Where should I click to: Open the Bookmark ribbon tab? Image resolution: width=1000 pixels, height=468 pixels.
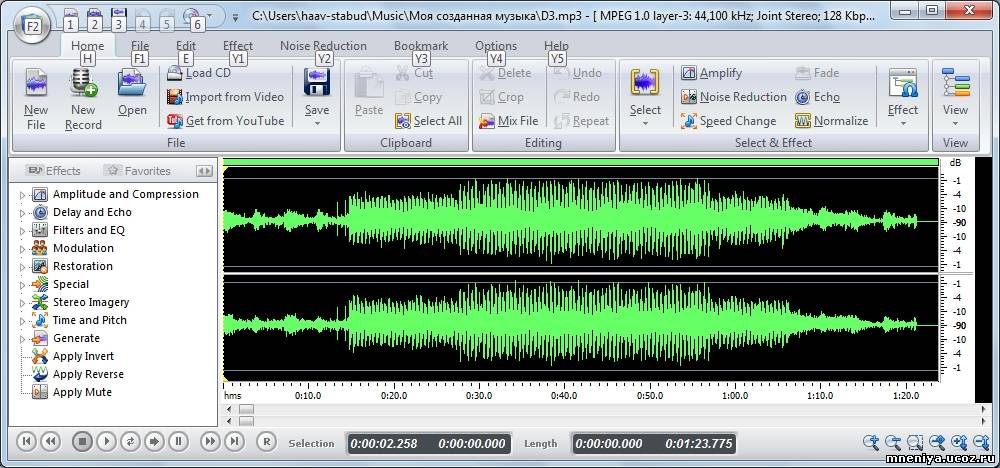click(421, 46)
